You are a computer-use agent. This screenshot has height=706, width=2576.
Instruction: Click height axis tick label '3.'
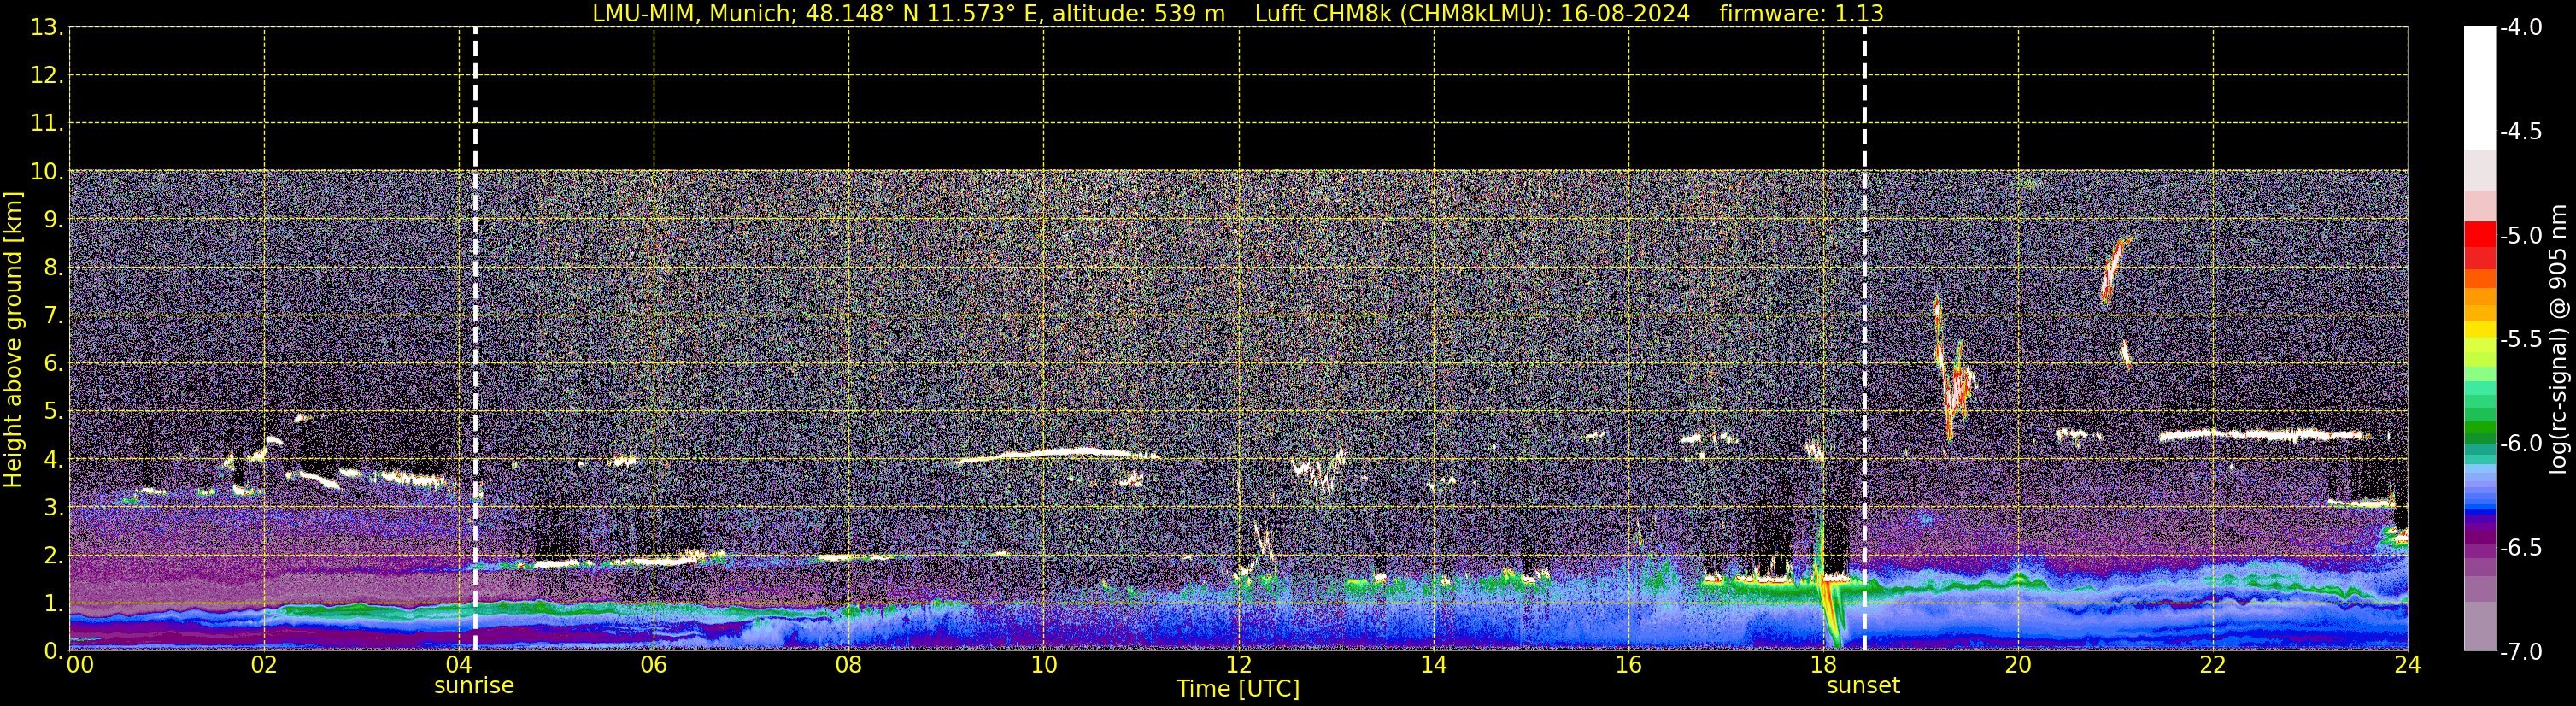pyautogui.click(x=53, y=508)
